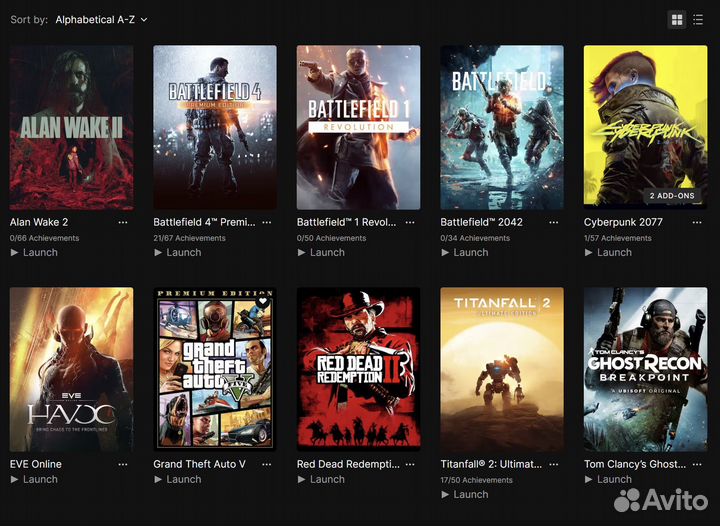Open more options for Battlefield 1 Revolution
This screenshot has height=526, width=720.
tap(410, 222)
